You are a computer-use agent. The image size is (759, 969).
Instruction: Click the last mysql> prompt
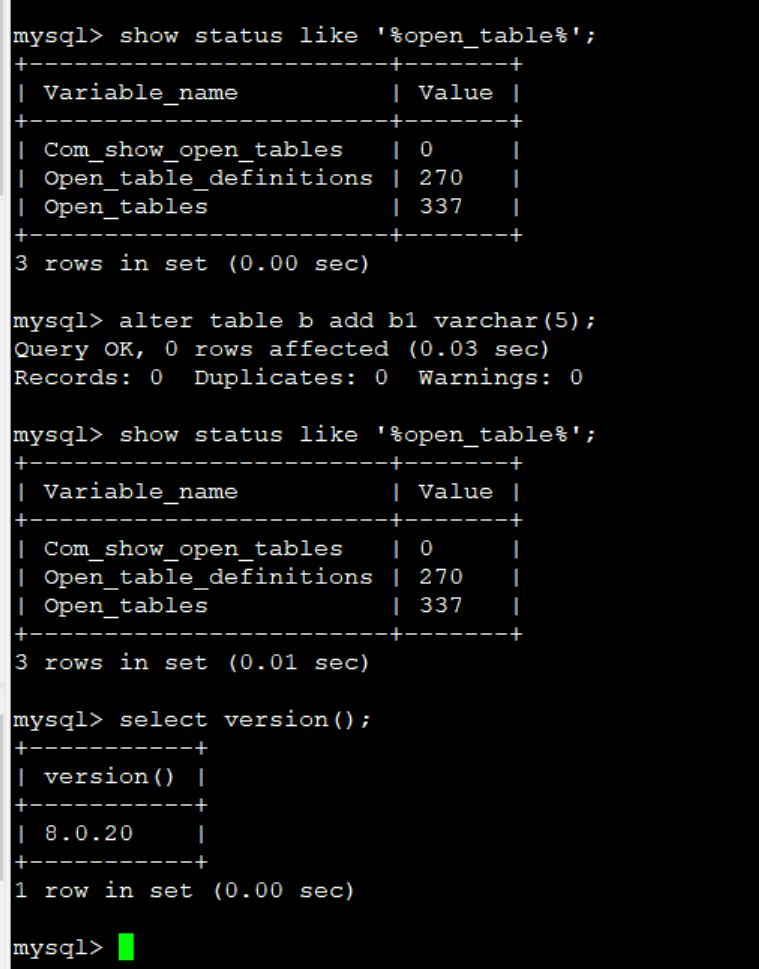pyautogui.click(x=58, y=948)
